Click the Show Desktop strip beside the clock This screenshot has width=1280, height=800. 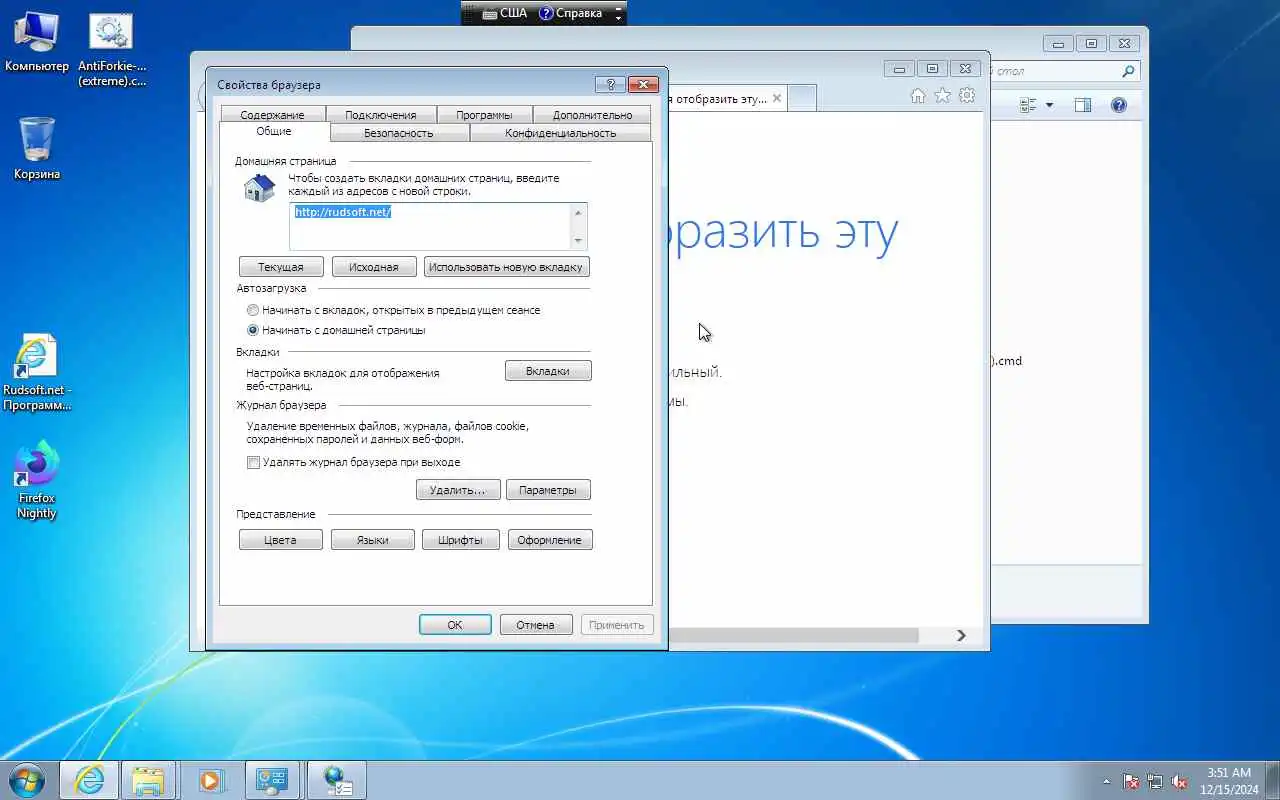click(x=1272, y=780)
